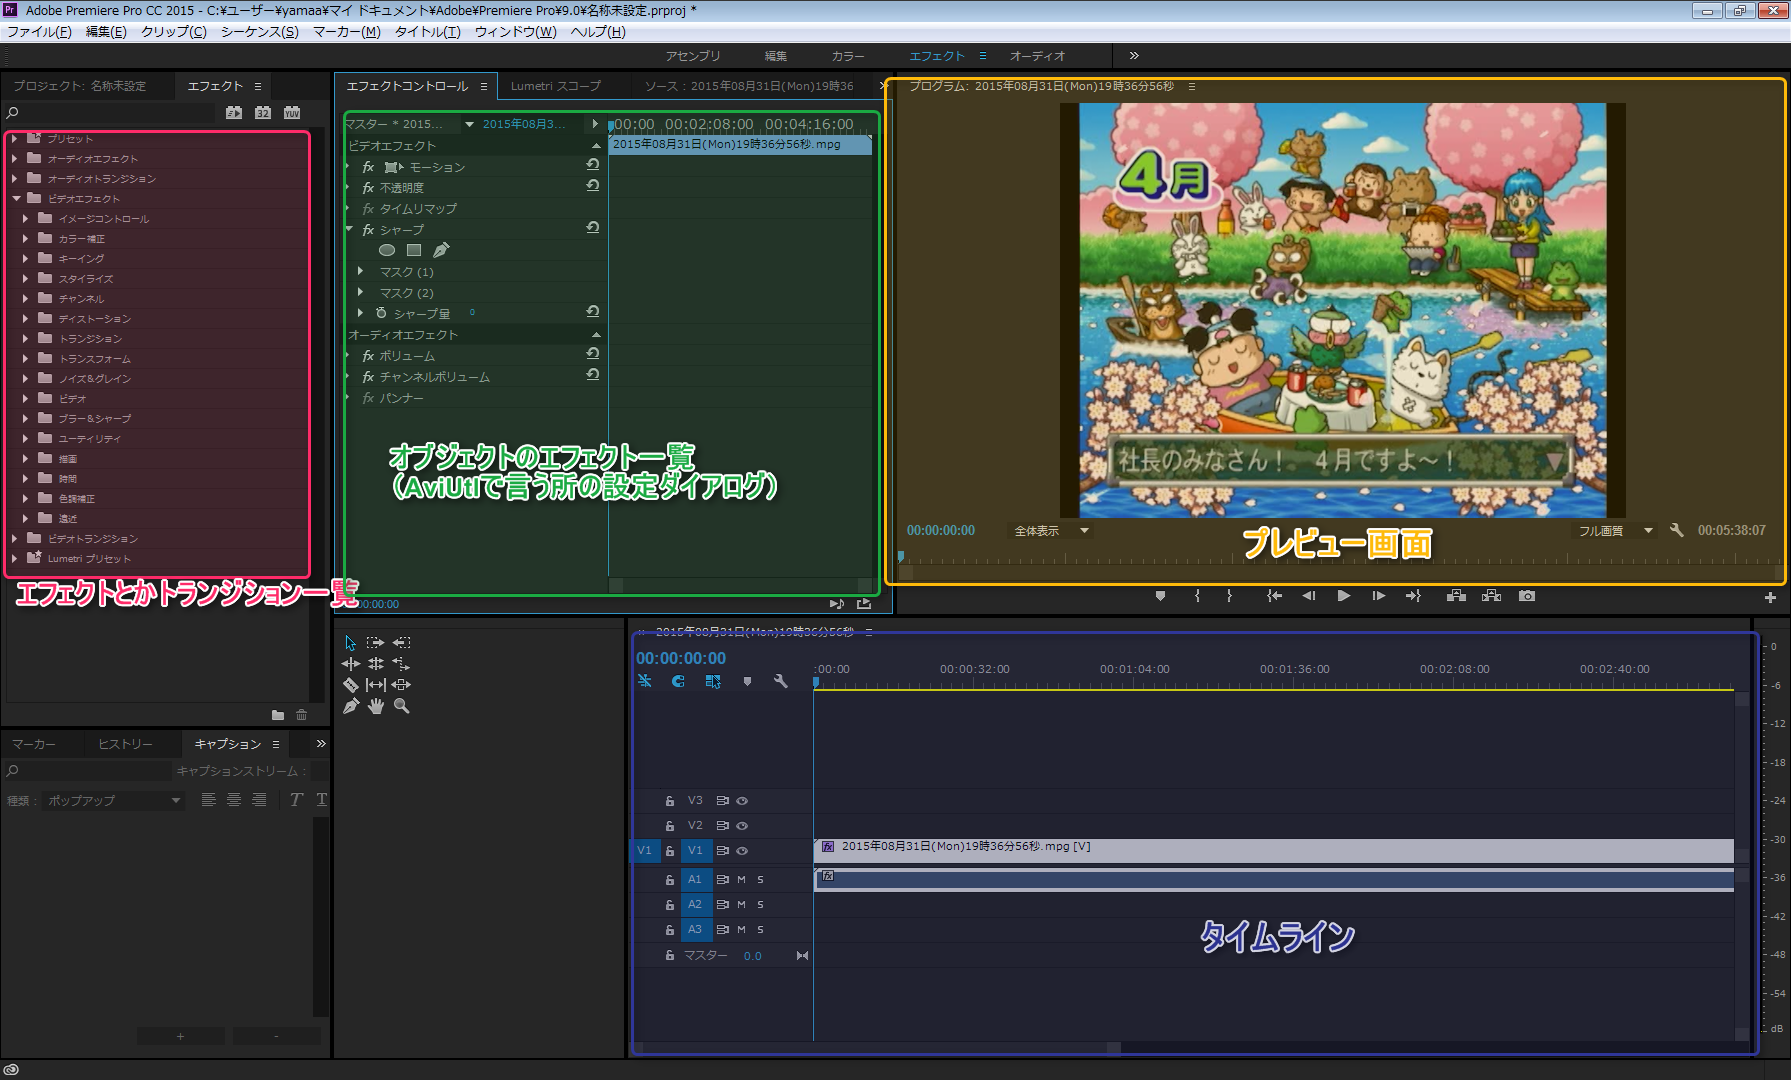The image size is (1791, 1080).
Task: Select the Track Select Forward tool
Action: (375, 643)
